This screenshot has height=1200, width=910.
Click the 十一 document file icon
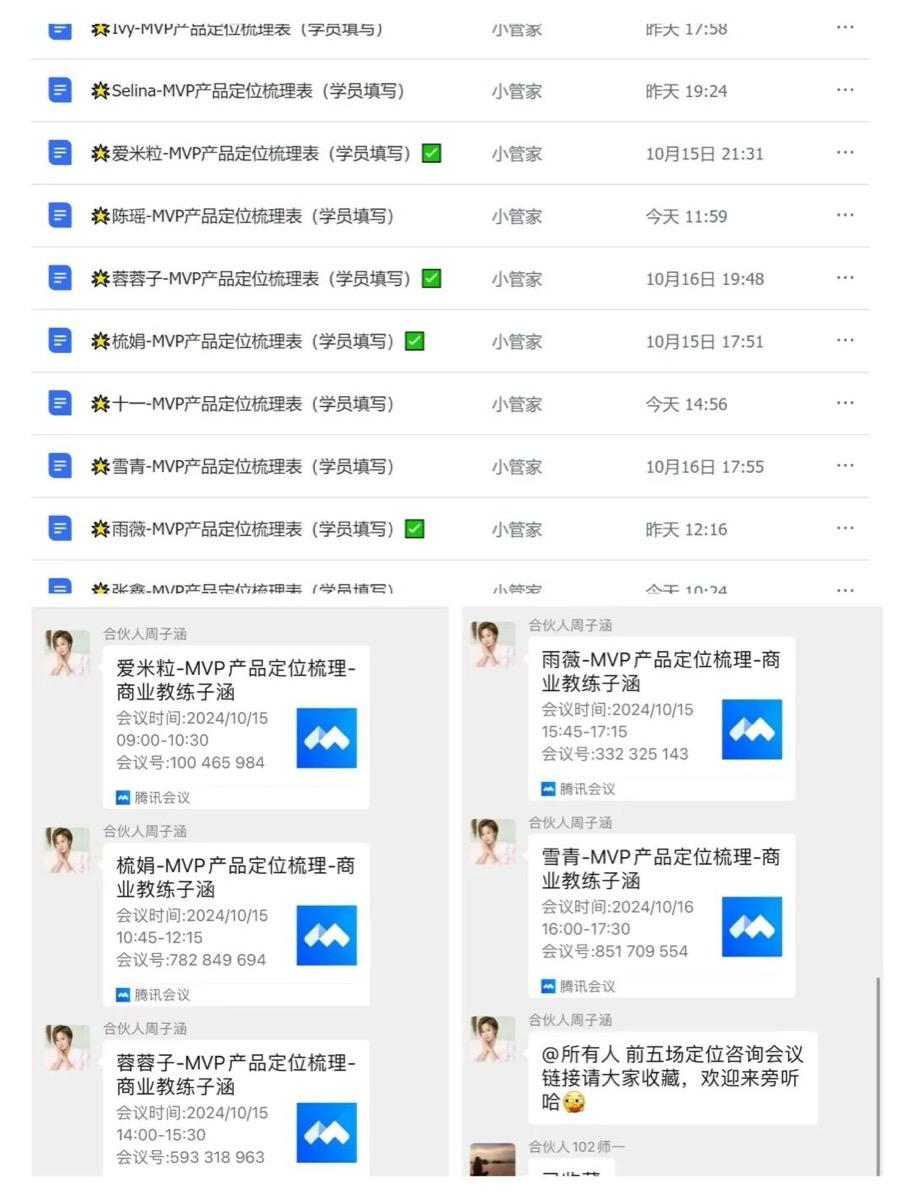tap(60, 404)
